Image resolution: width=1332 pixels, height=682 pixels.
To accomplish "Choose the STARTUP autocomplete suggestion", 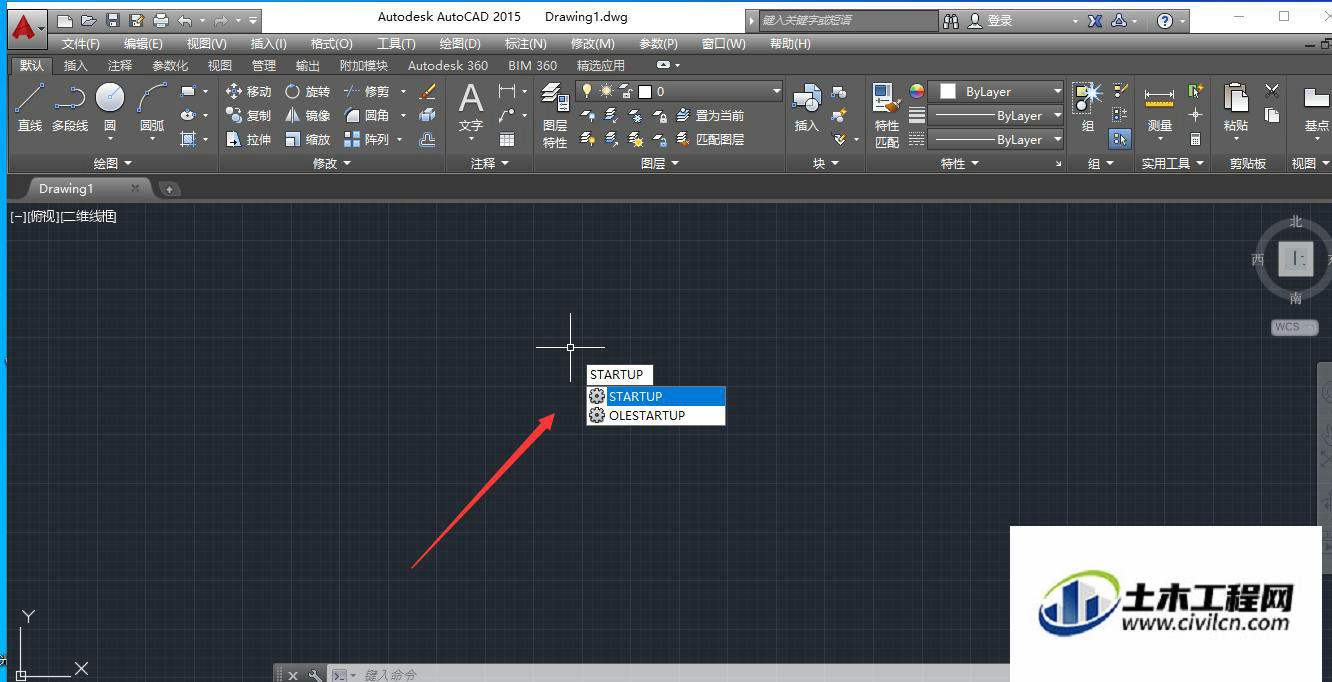I will click(x=656, y=396).
